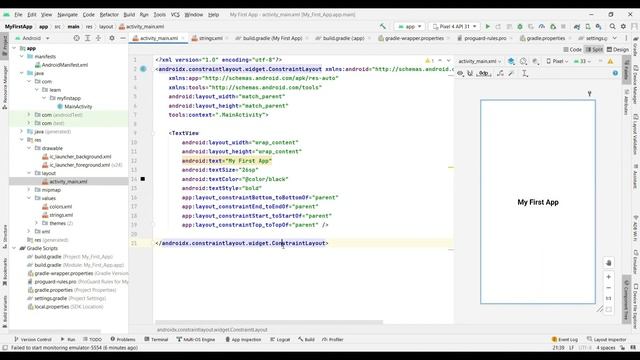Open Version Control tool window
This screenshot has width=640, height=360.
coord(33,339)
